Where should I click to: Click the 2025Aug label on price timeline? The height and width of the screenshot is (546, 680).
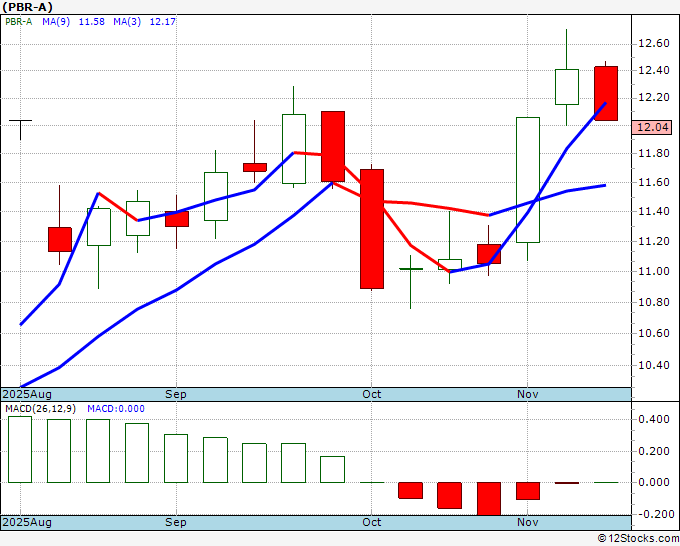pyautogui.click(x=27, y=394)
